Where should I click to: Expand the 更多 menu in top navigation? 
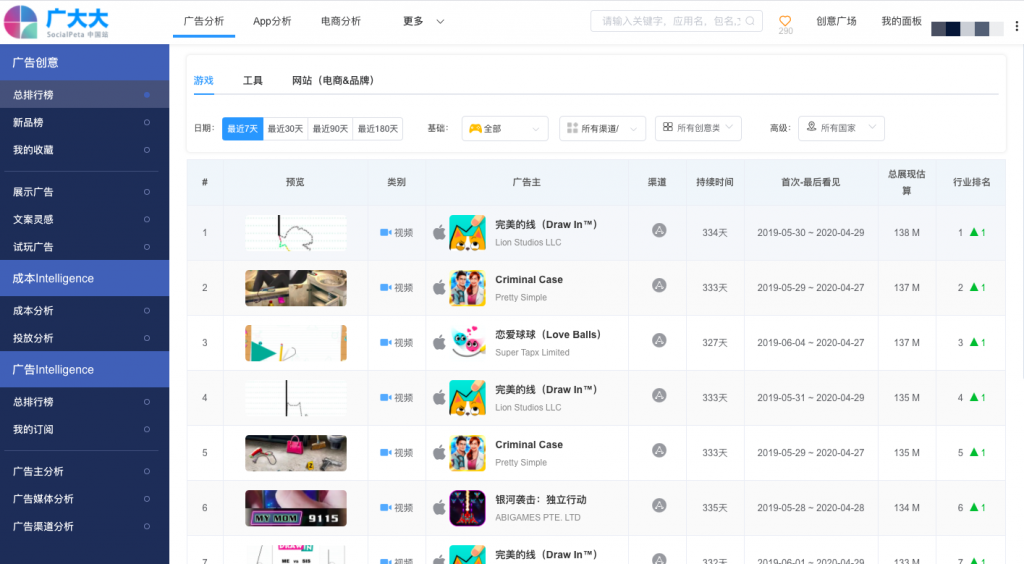point(423,22)
